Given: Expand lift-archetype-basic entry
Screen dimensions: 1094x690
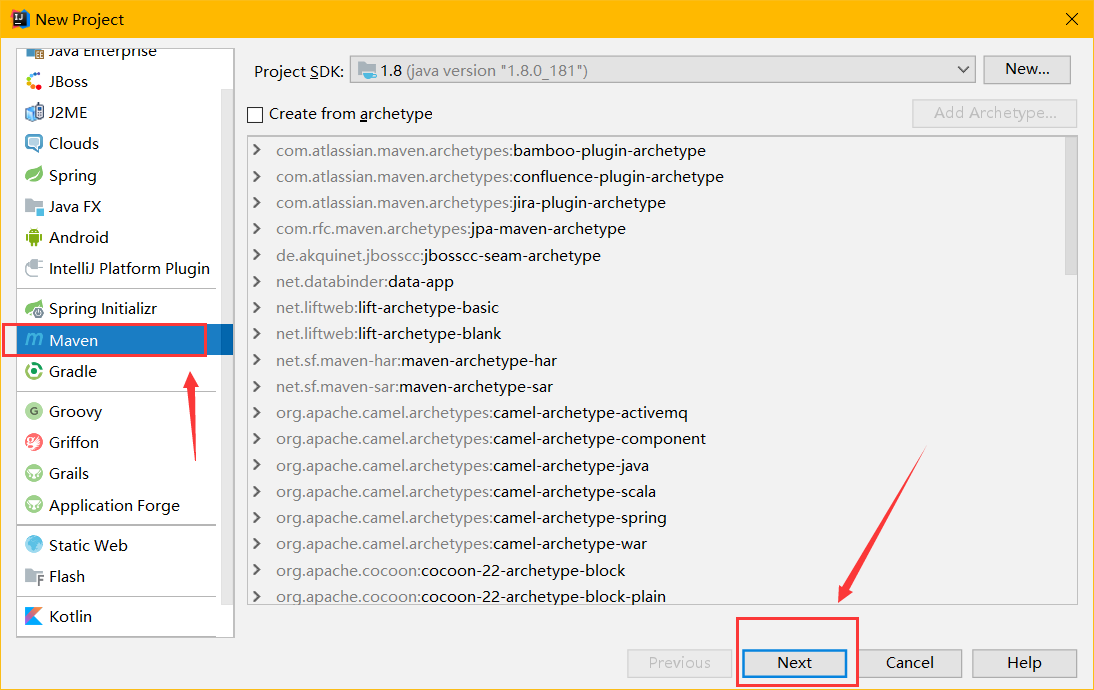Looking at the screenshot, I should [257, 308].
